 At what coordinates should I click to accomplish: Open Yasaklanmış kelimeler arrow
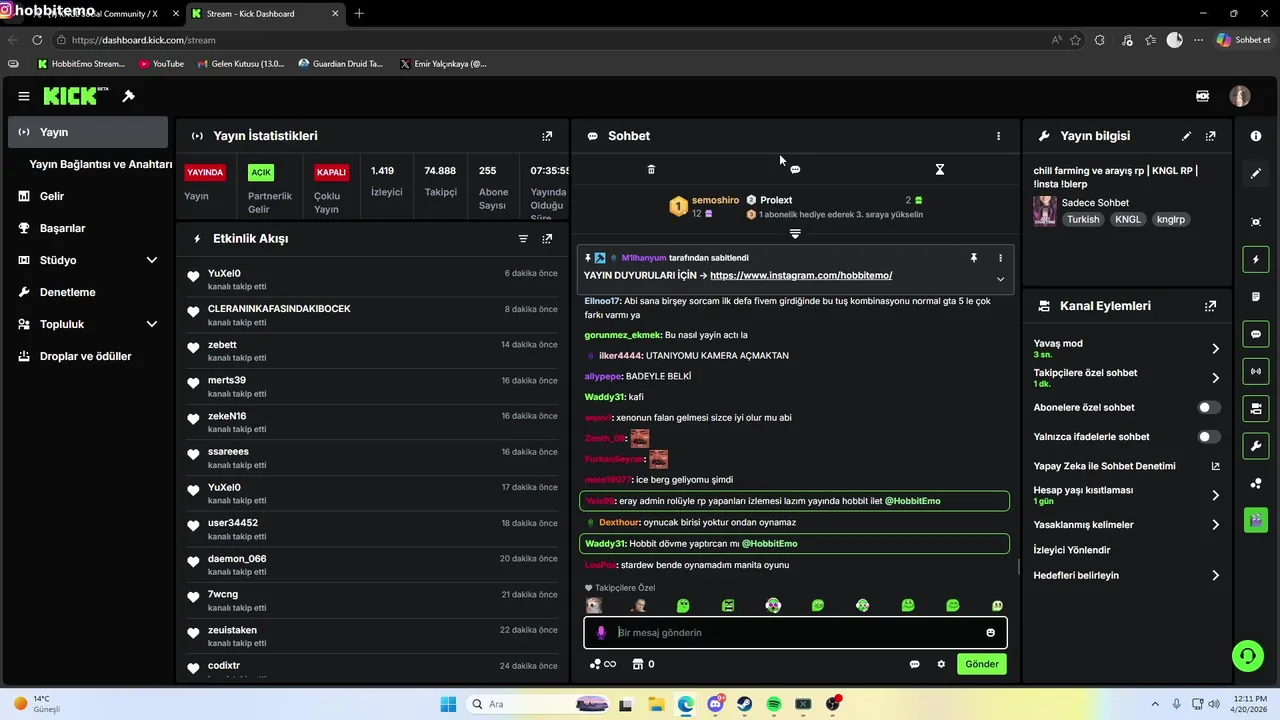click(x=1215, y=525)
